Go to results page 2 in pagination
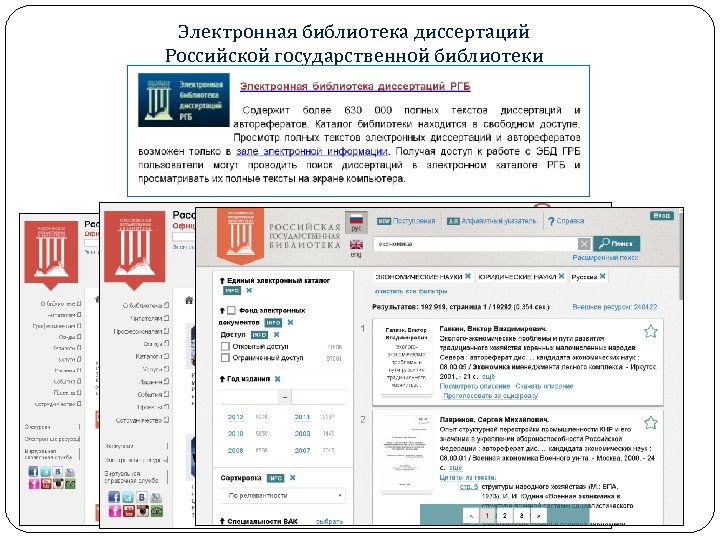The width and height of the screenshot is (720, 540). click(505, 516)
